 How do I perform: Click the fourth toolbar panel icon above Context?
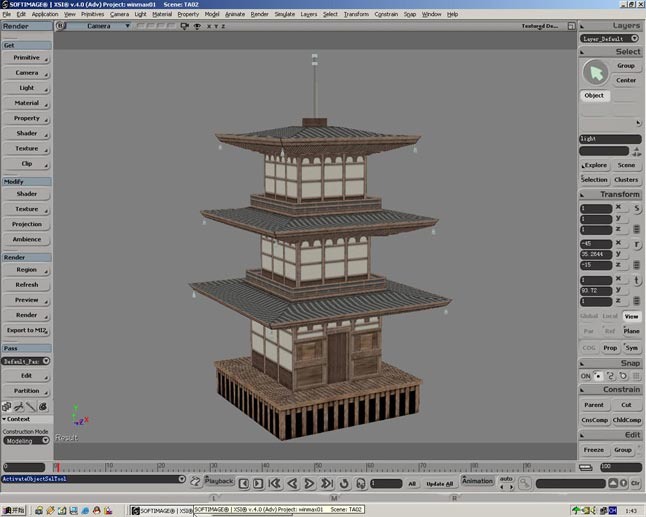pyautogui.click(x=43, y=407)
